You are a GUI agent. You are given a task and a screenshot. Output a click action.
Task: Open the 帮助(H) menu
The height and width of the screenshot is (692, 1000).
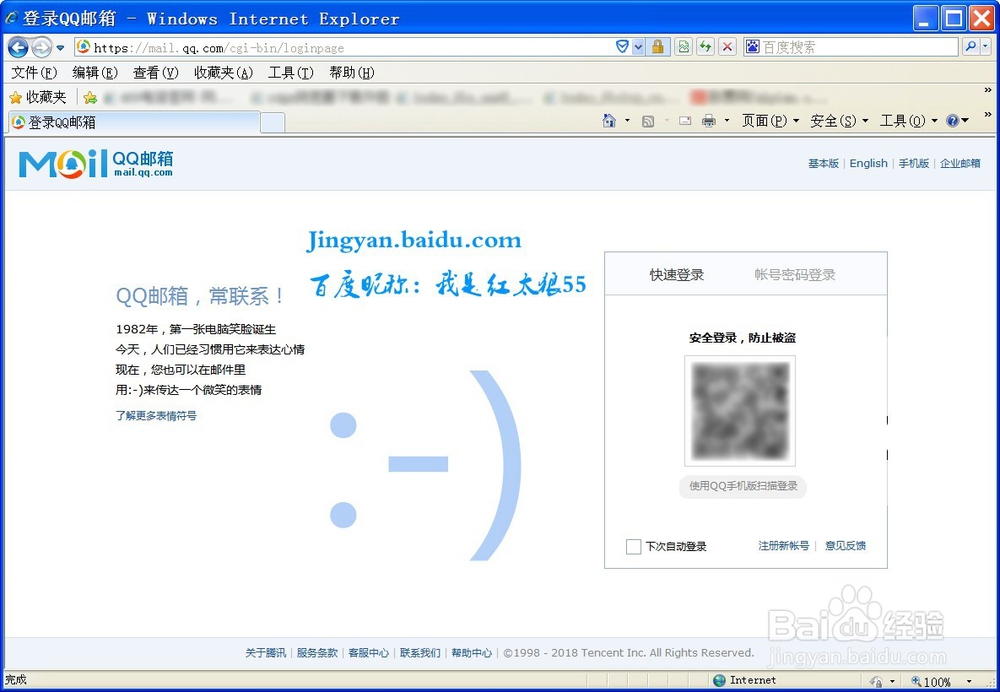351,73
